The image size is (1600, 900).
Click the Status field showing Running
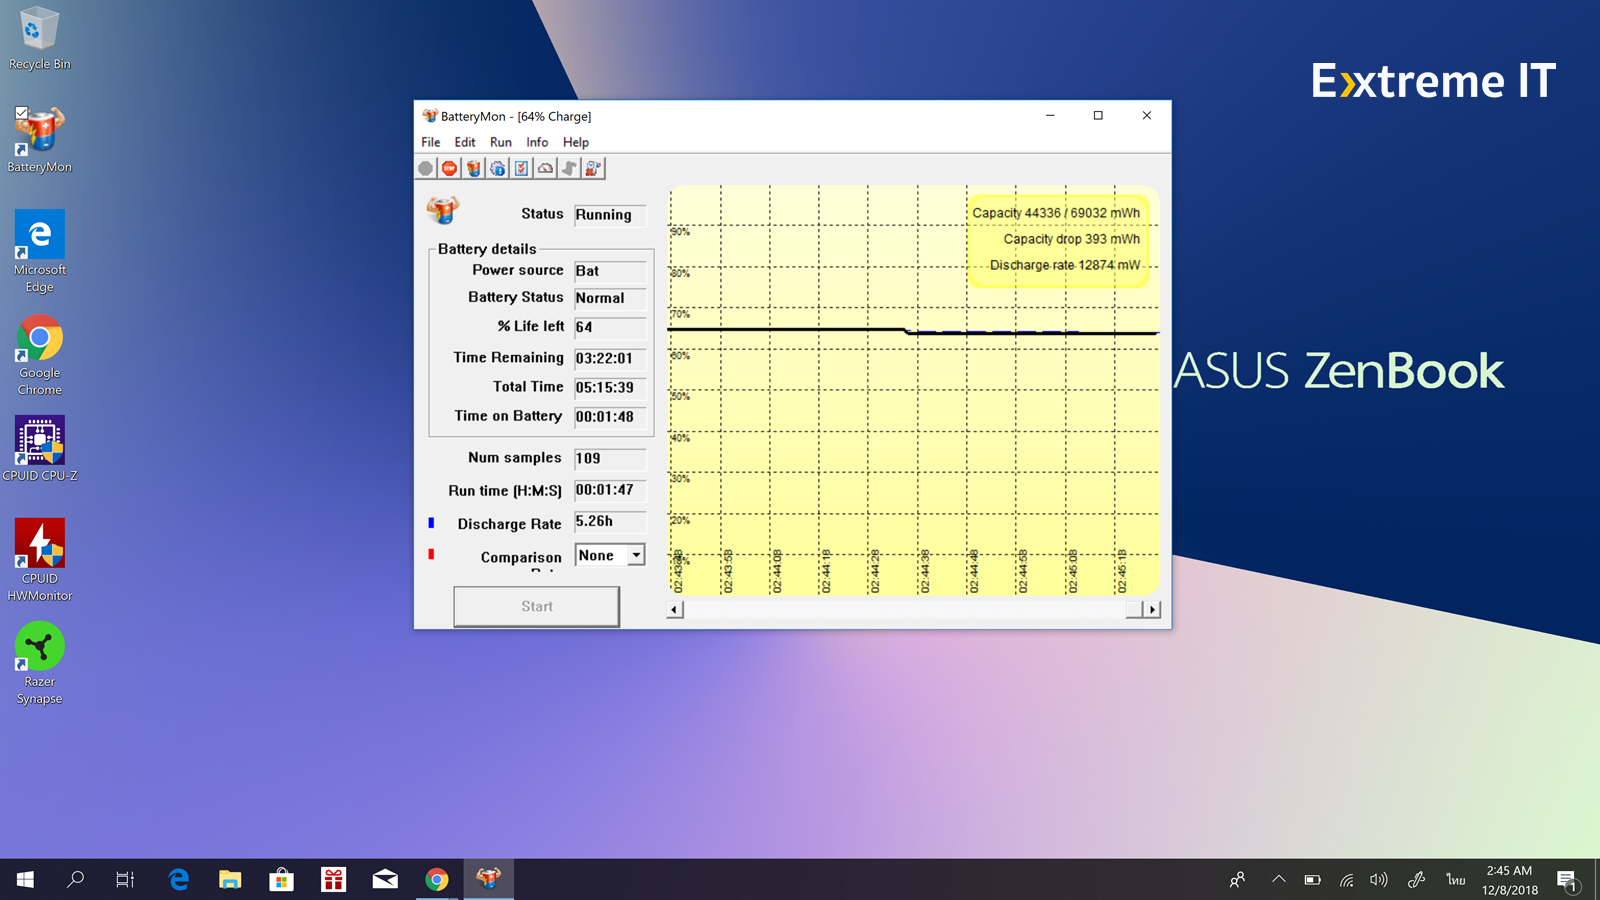click(x=610, y=215)
